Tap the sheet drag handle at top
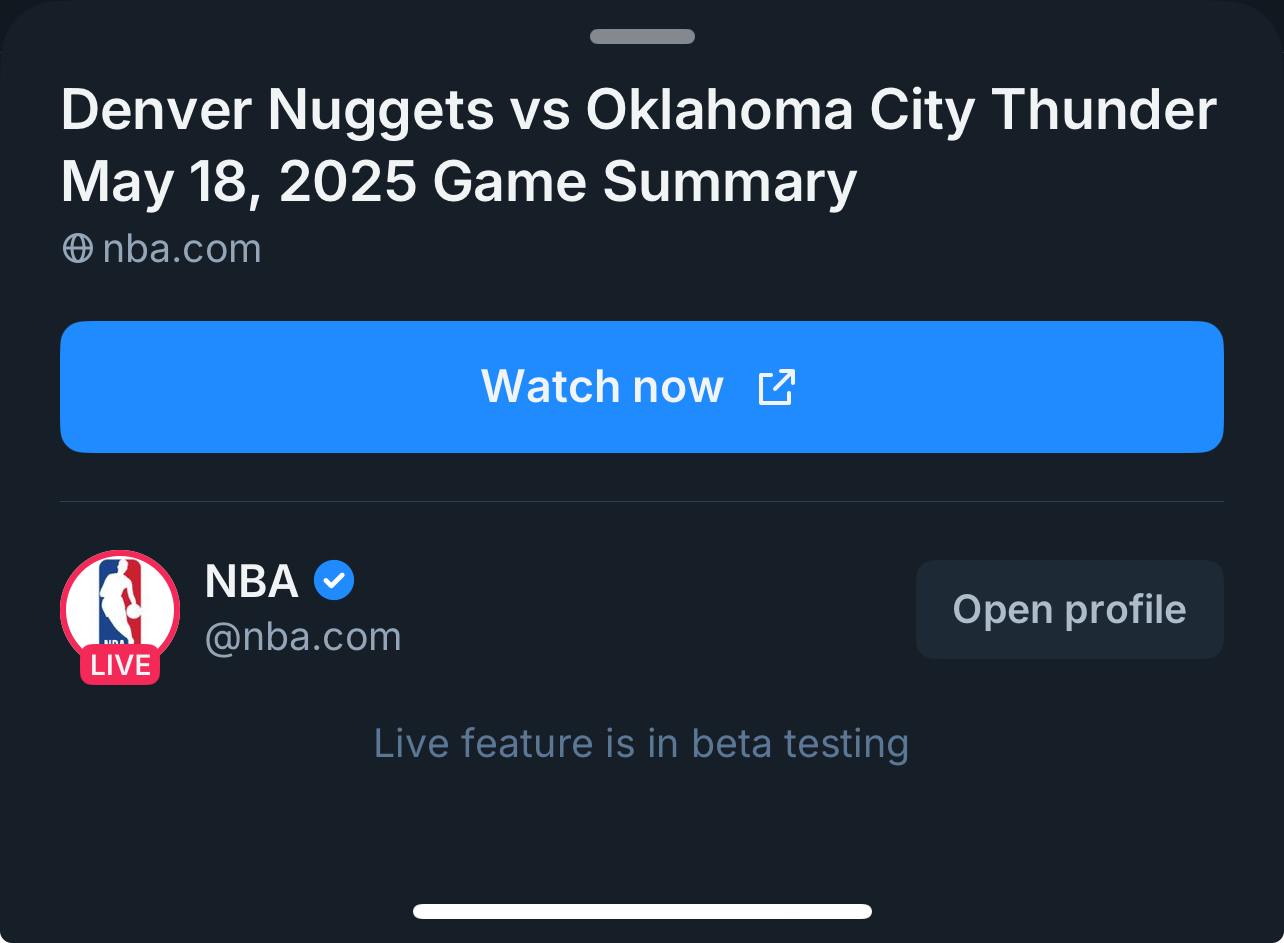 tap(642, 37)
